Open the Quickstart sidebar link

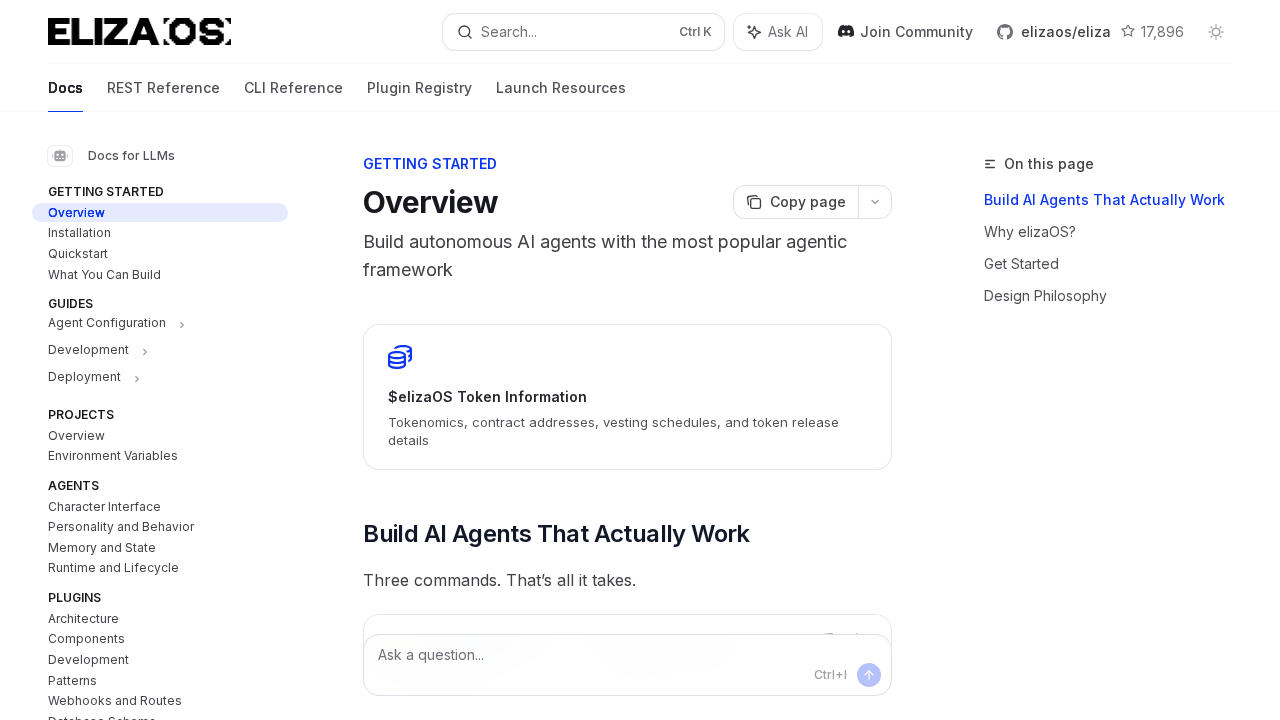click(x=78, y=254)
